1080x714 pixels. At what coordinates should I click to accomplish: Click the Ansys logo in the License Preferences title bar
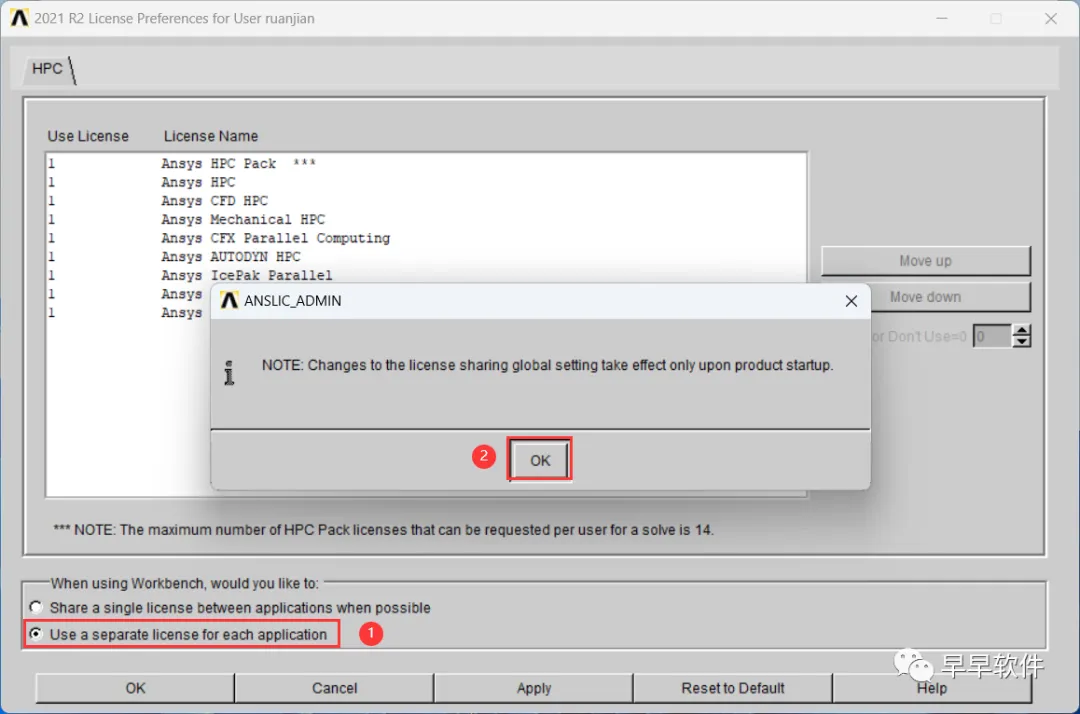19,17
